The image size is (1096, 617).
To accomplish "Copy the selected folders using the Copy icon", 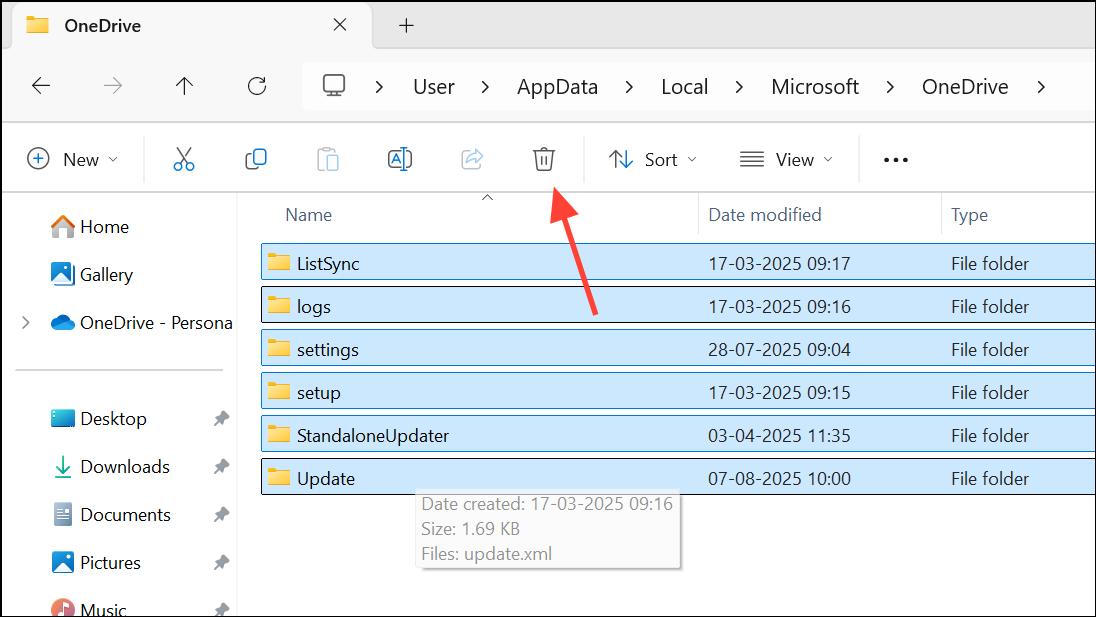I will click(x=256, y=159).
